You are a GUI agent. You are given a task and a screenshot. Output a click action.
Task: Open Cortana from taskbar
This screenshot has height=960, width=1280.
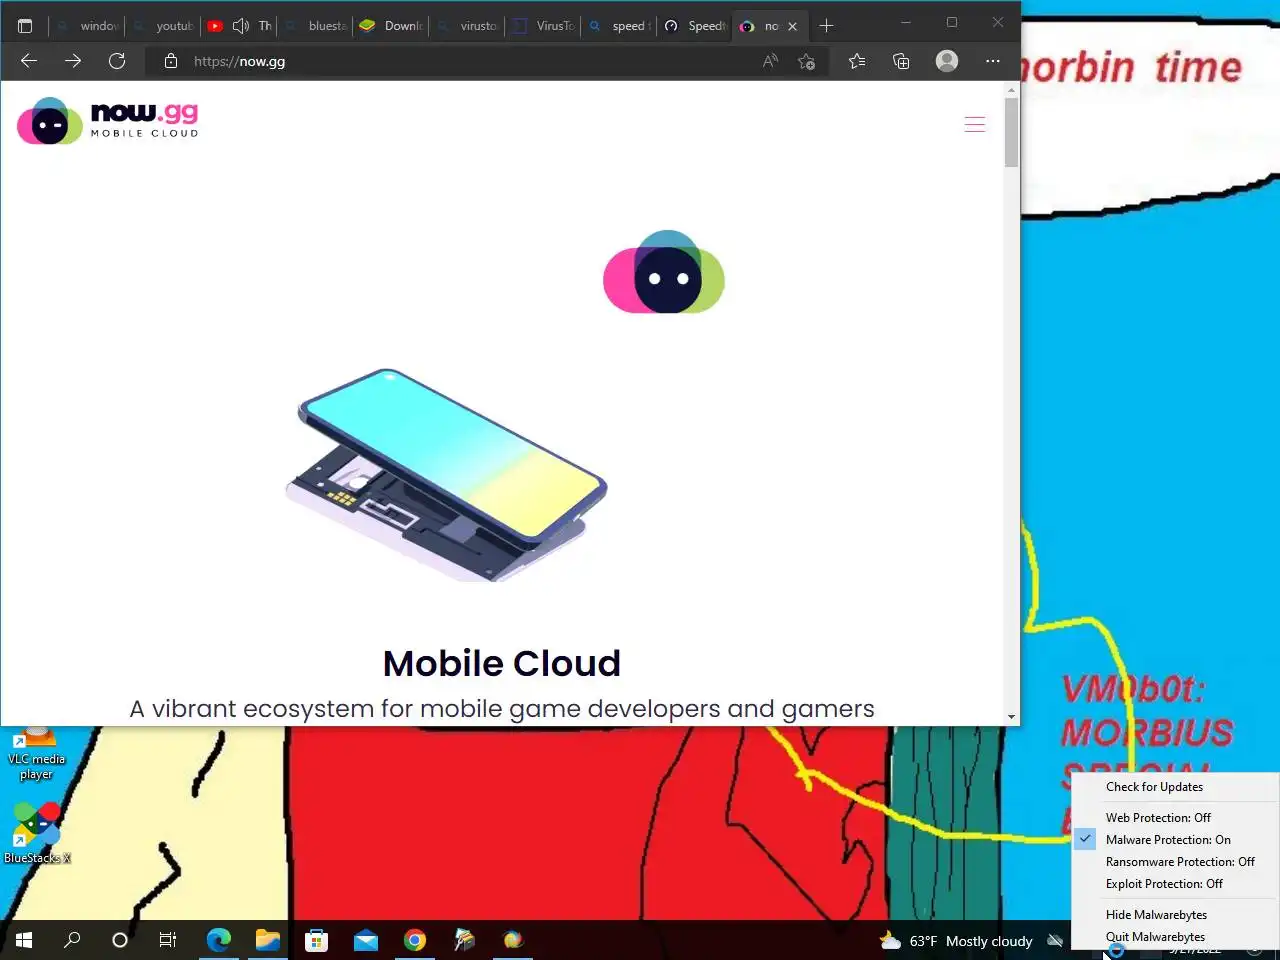pyautogui.click(x=120, y=940)
